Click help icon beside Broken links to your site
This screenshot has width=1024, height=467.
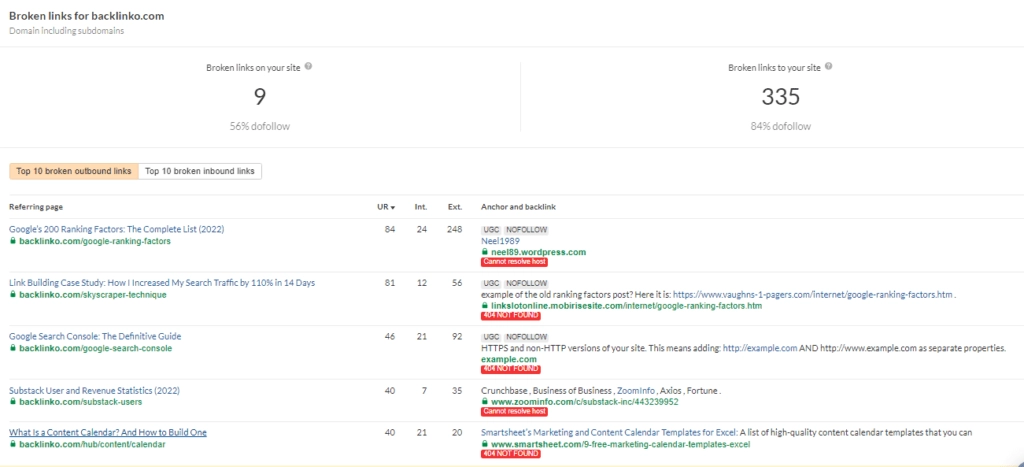click(x=829, y=67)
